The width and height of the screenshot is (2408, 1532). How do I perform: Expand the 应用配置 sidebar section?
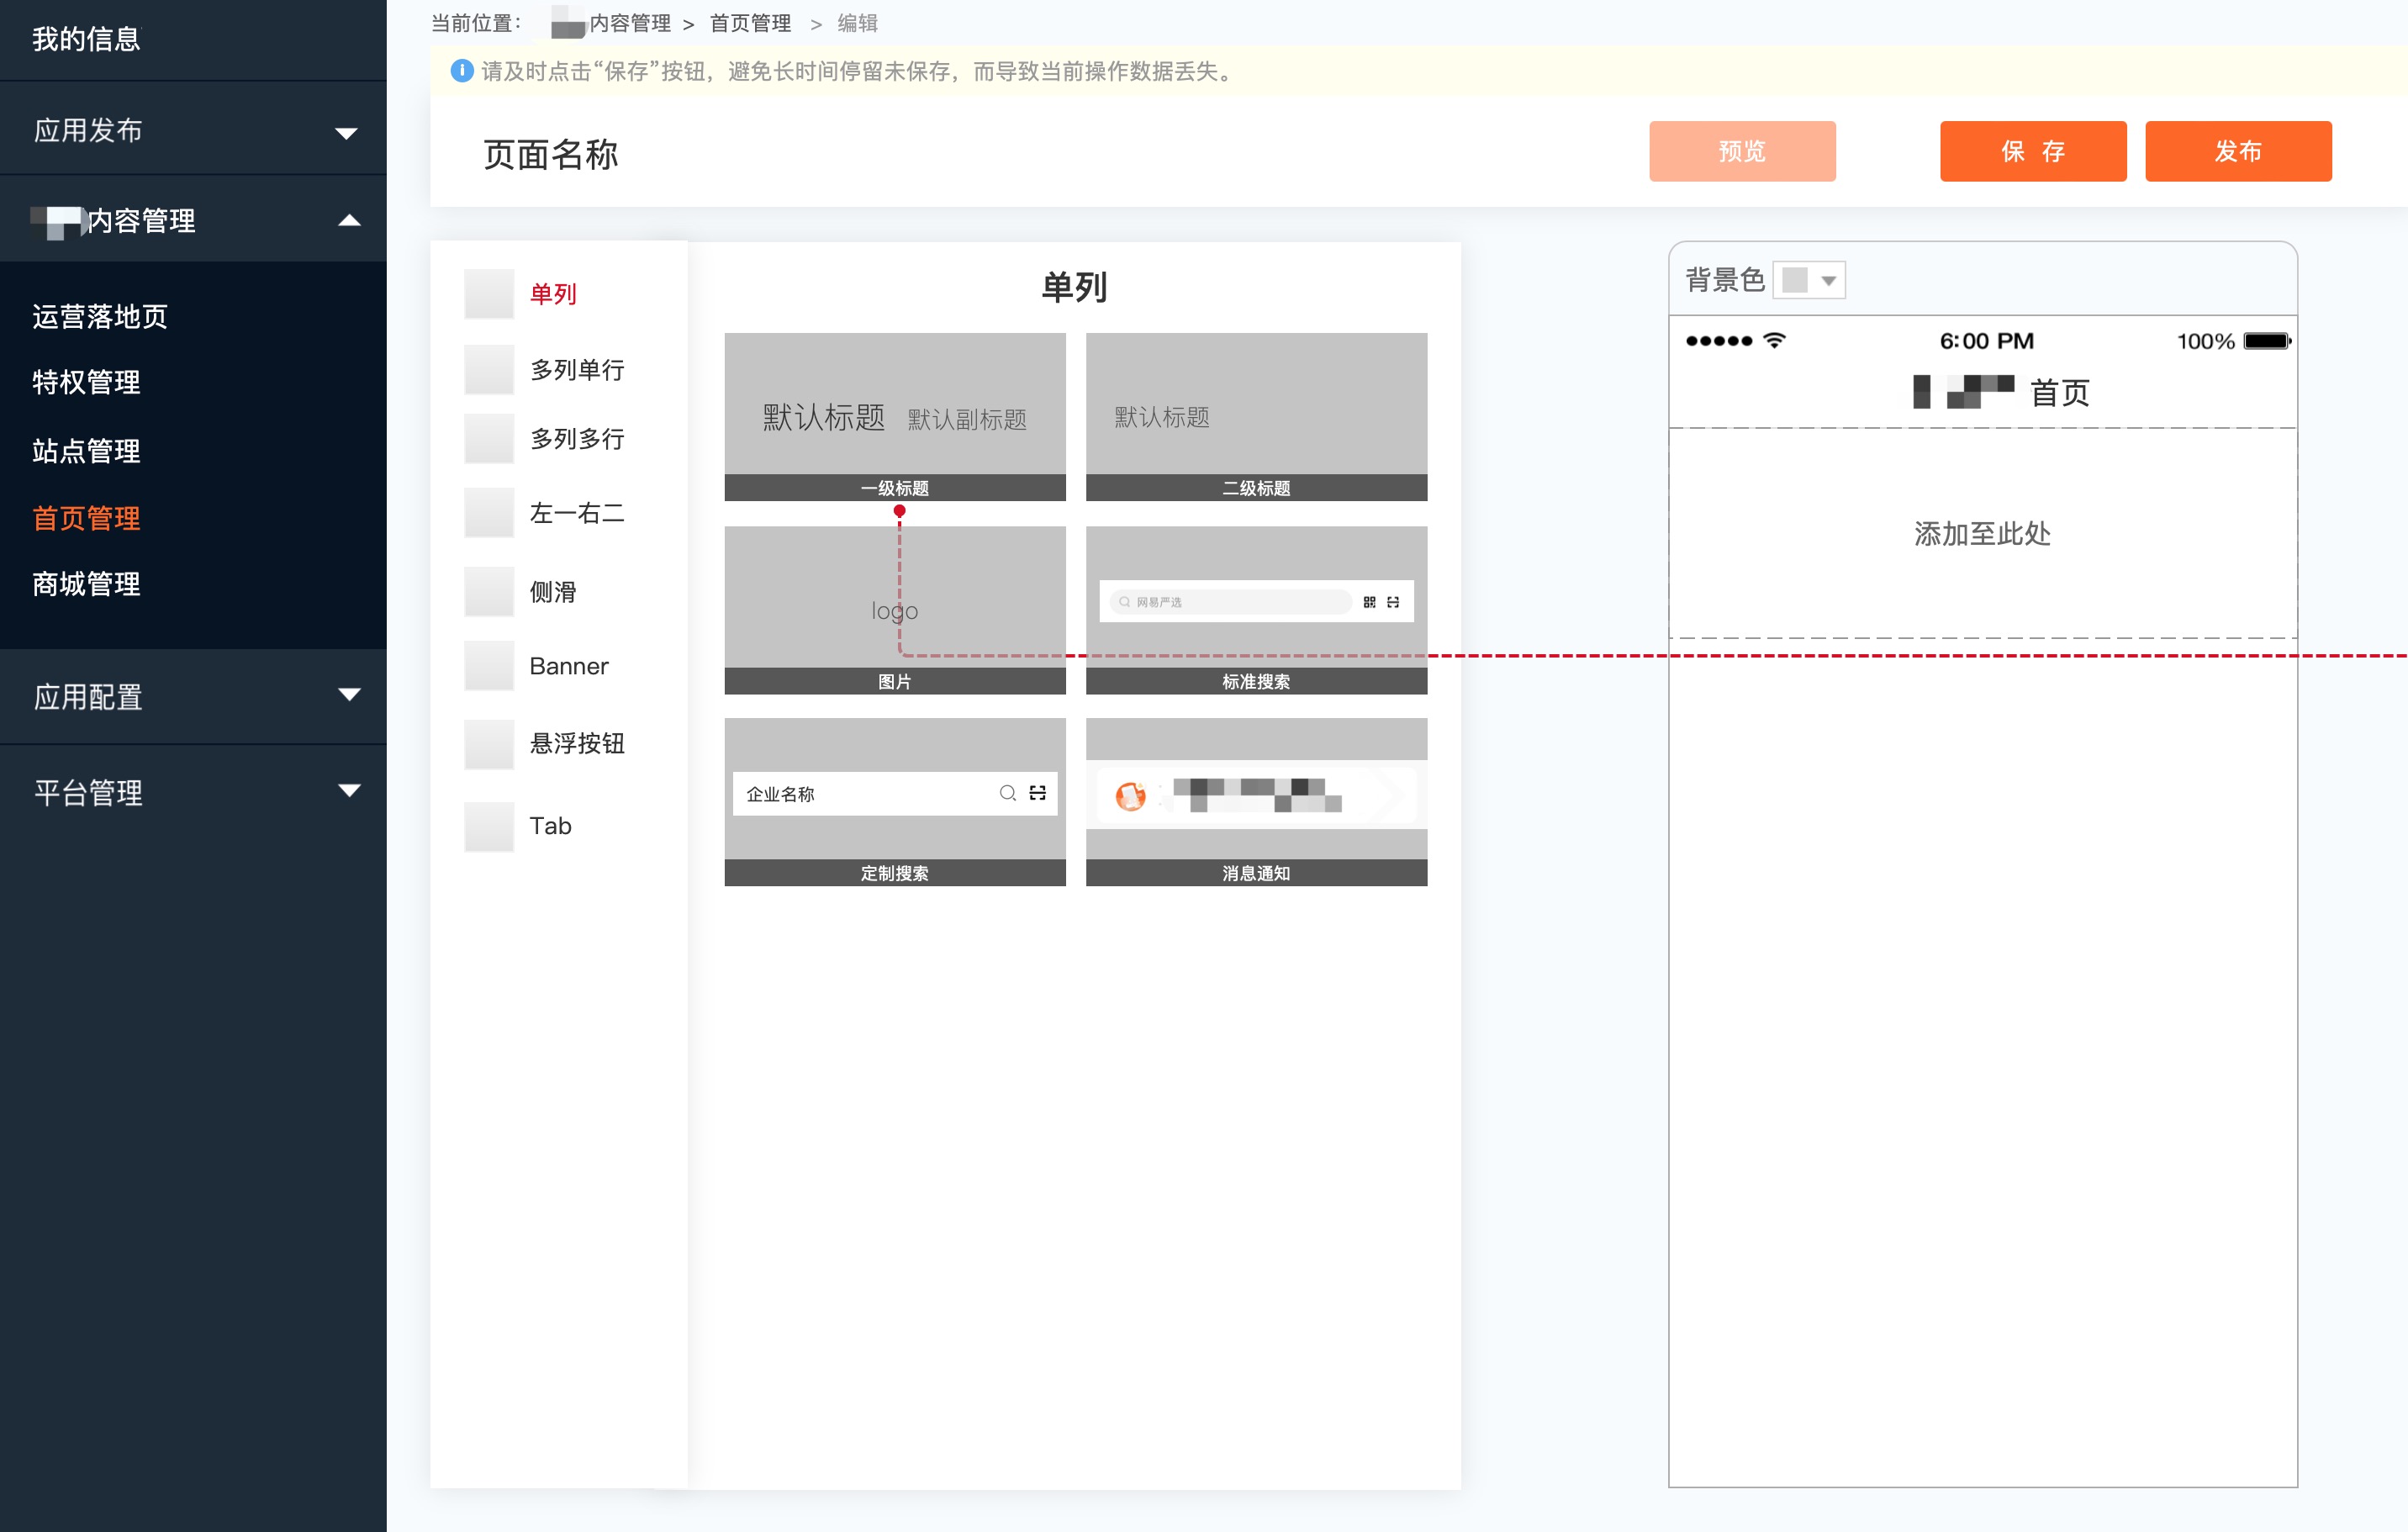point(349,695)
